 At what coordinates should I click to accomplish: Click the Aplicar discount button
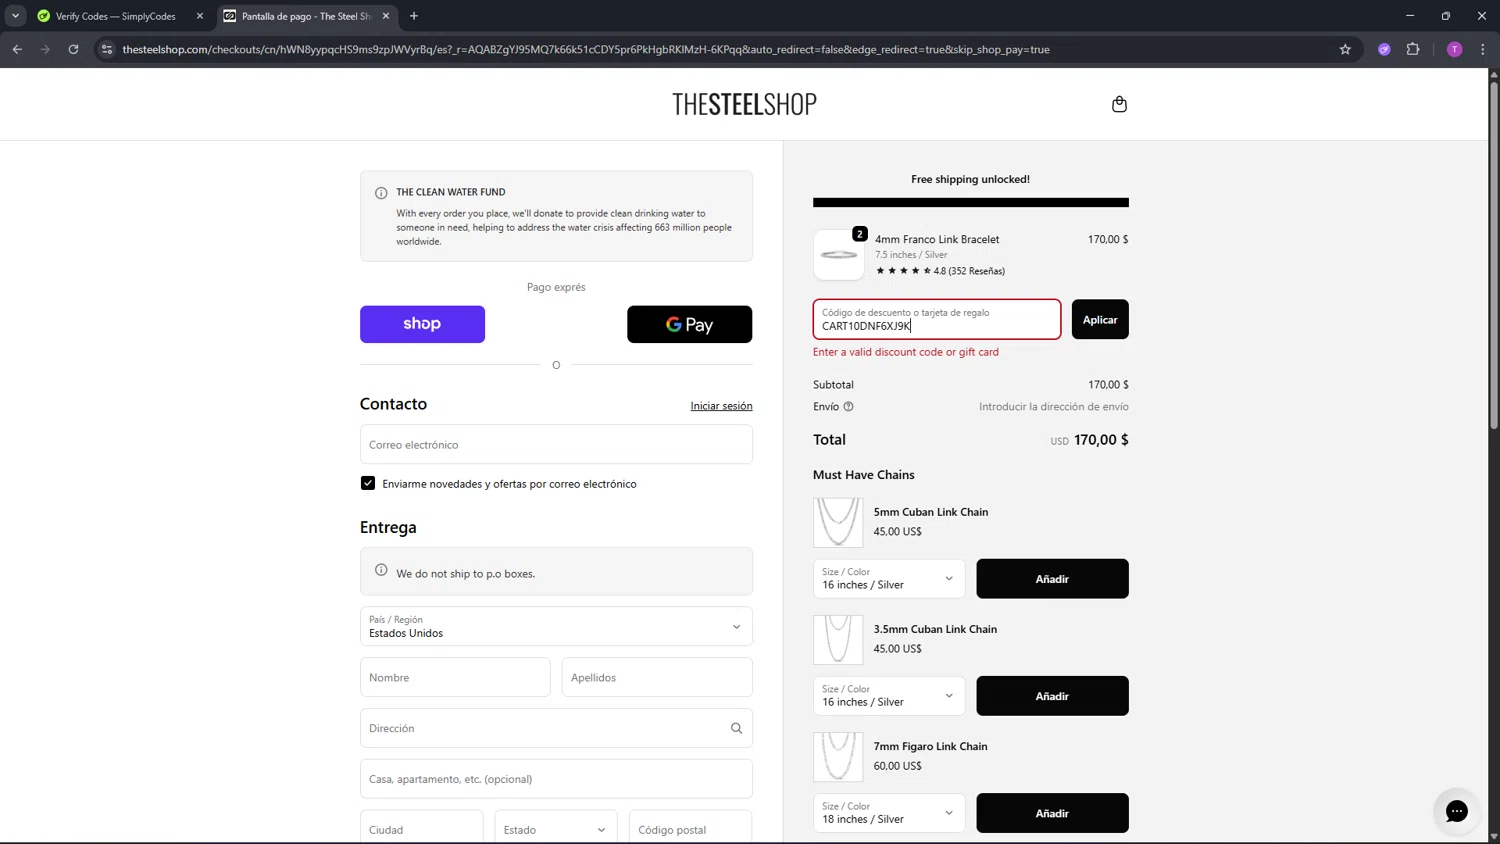click(1100, 319)
